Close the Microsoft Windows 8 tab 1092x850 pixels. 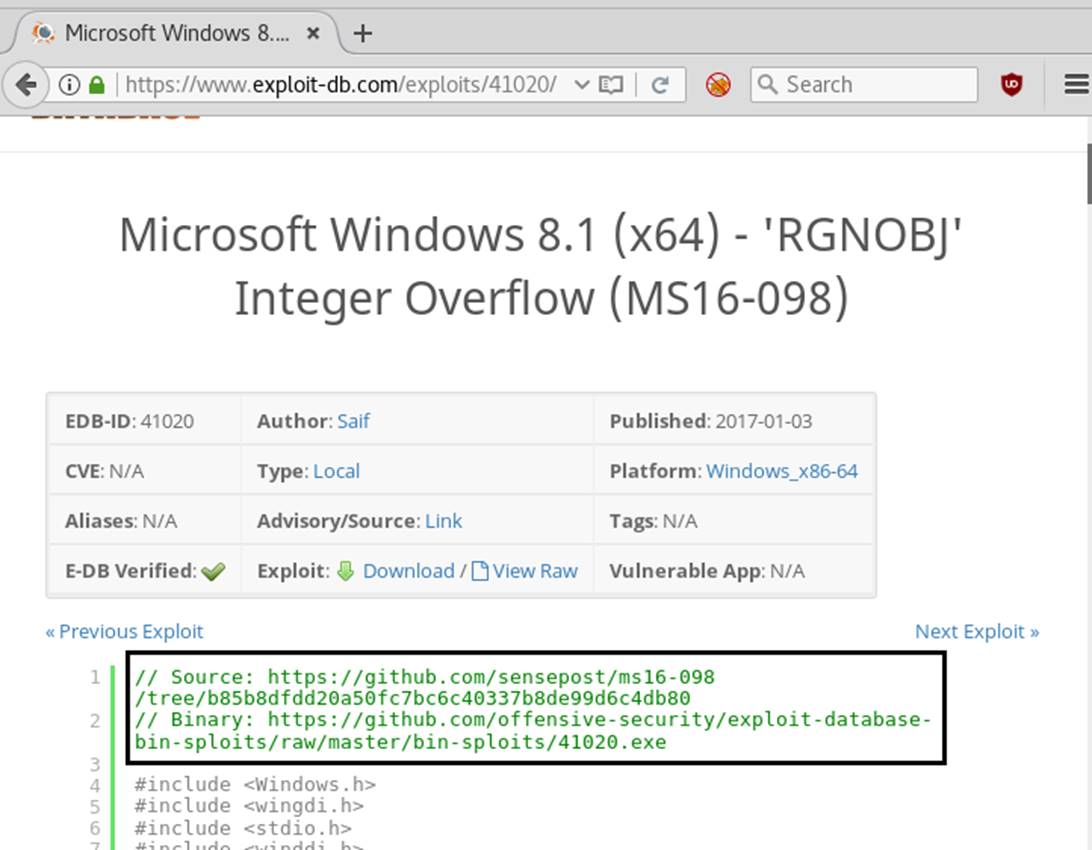point(313,33)
